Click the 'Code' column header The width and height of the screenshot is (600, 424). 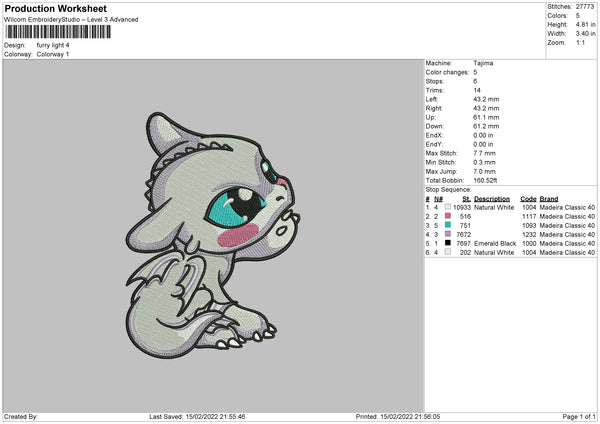coord(528,199)
